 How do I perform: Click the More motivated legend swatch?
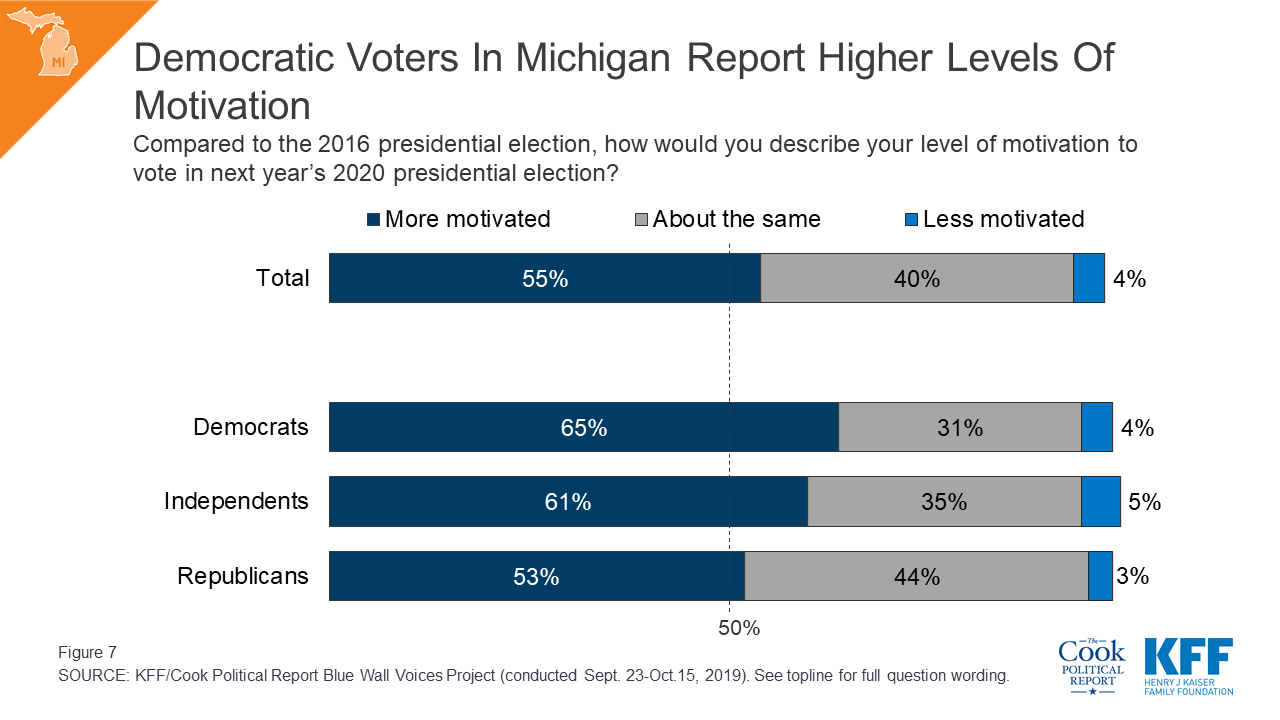(x=374, y=219)
